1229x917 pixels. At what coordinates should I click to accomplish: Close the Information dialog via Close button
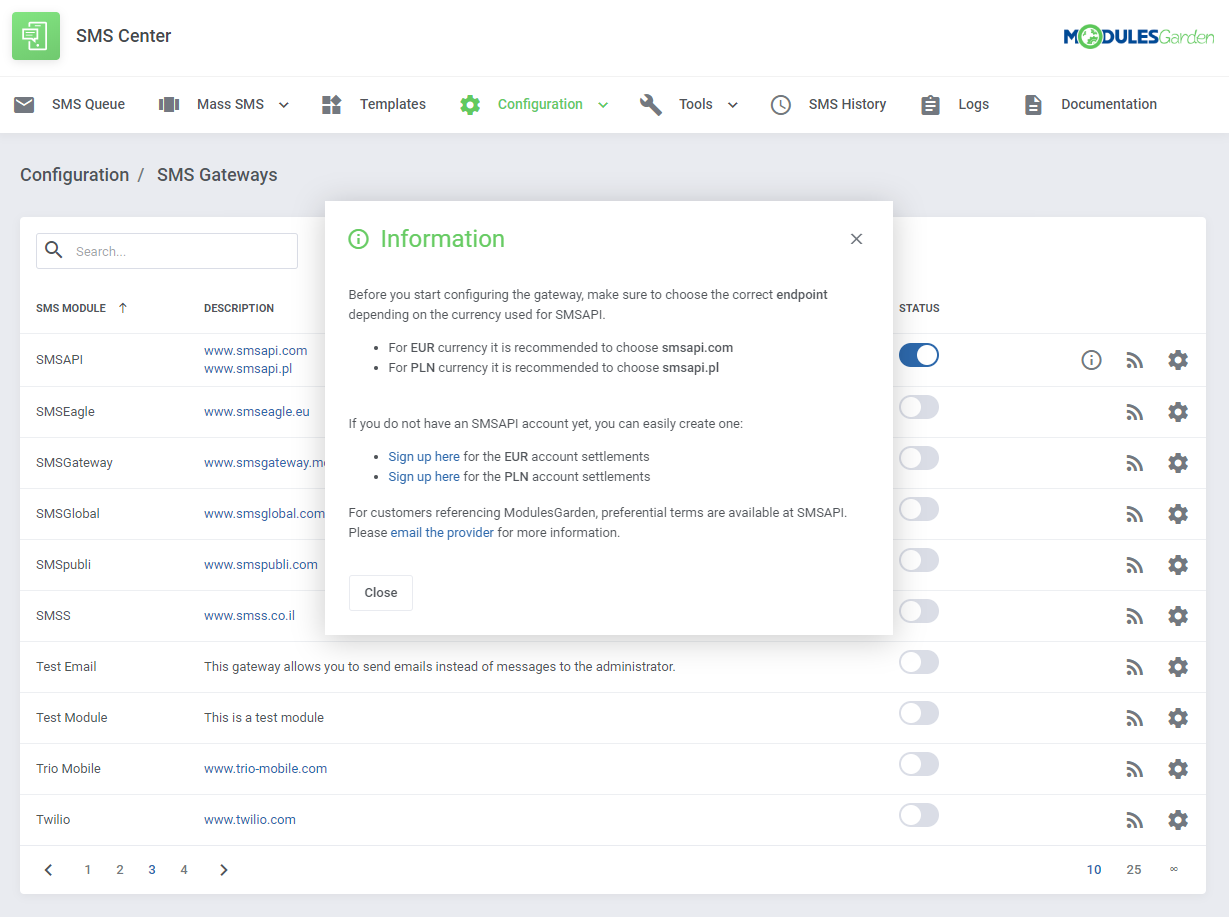[x=380, y=592]
